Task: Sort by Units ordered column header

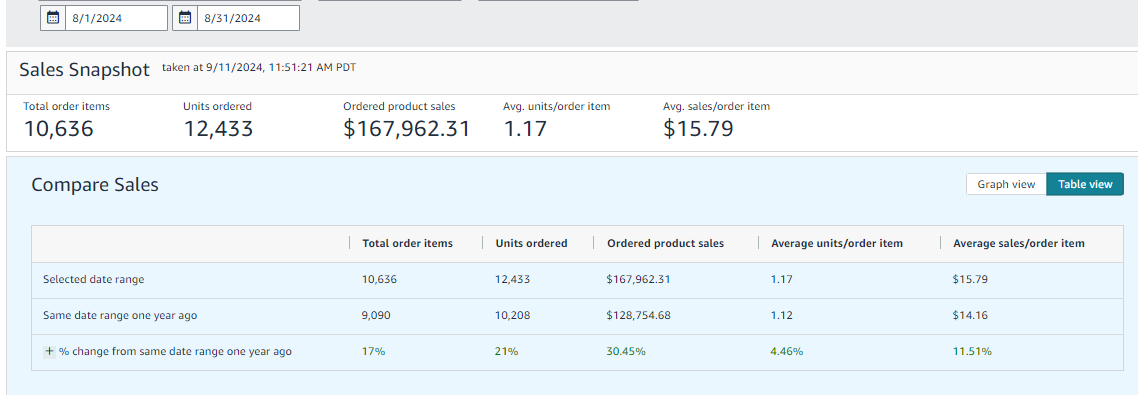Action: click(531, 243)
